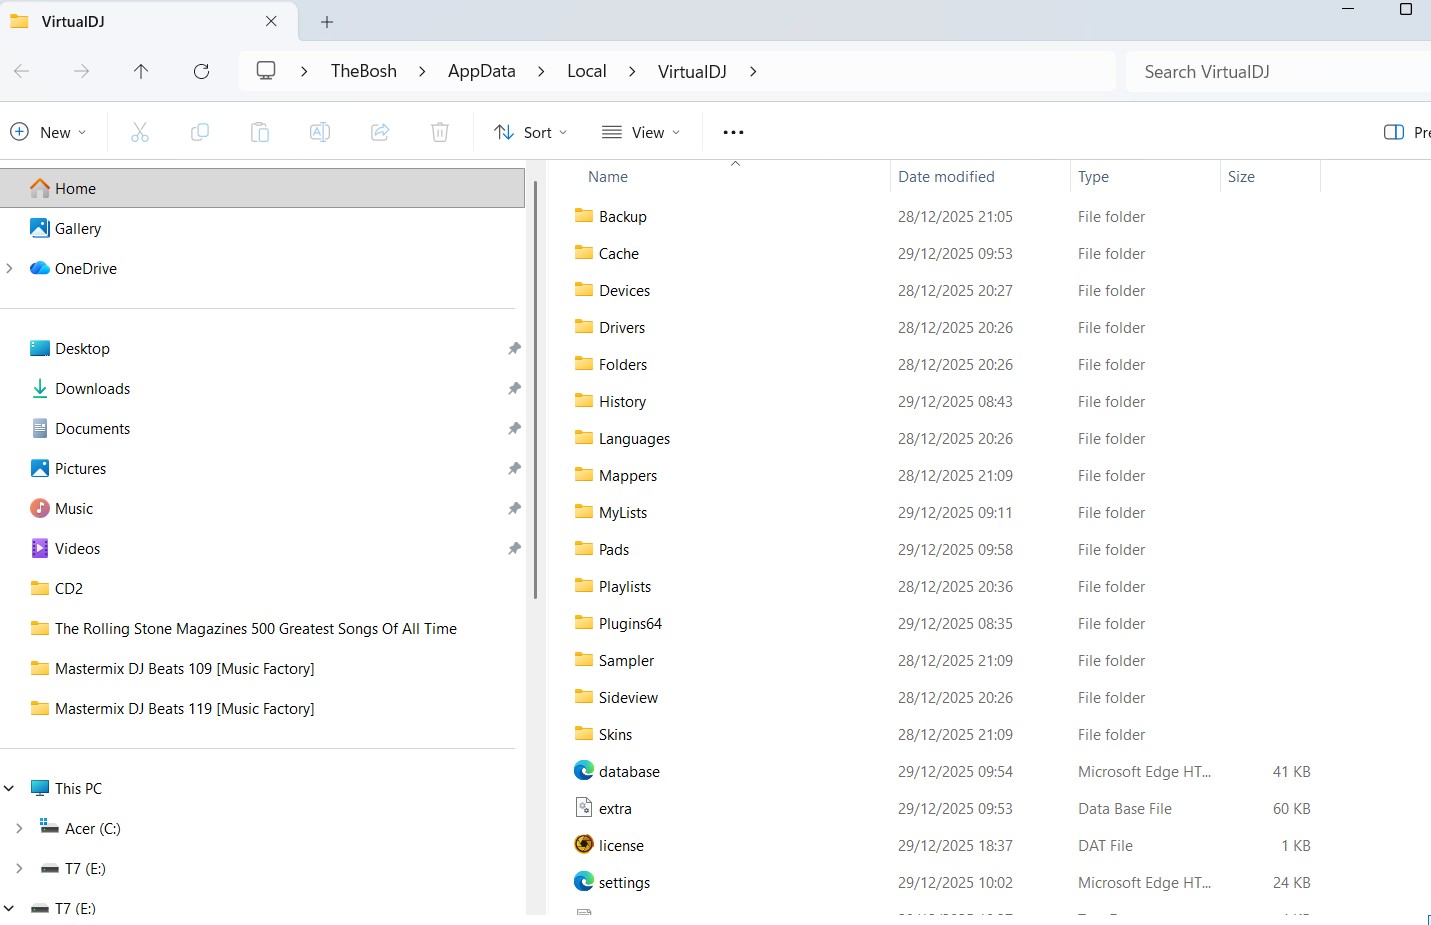Screen dimensions: 1431x925
Task: Expand the OneDrive tree node
Action: point(10,268)
